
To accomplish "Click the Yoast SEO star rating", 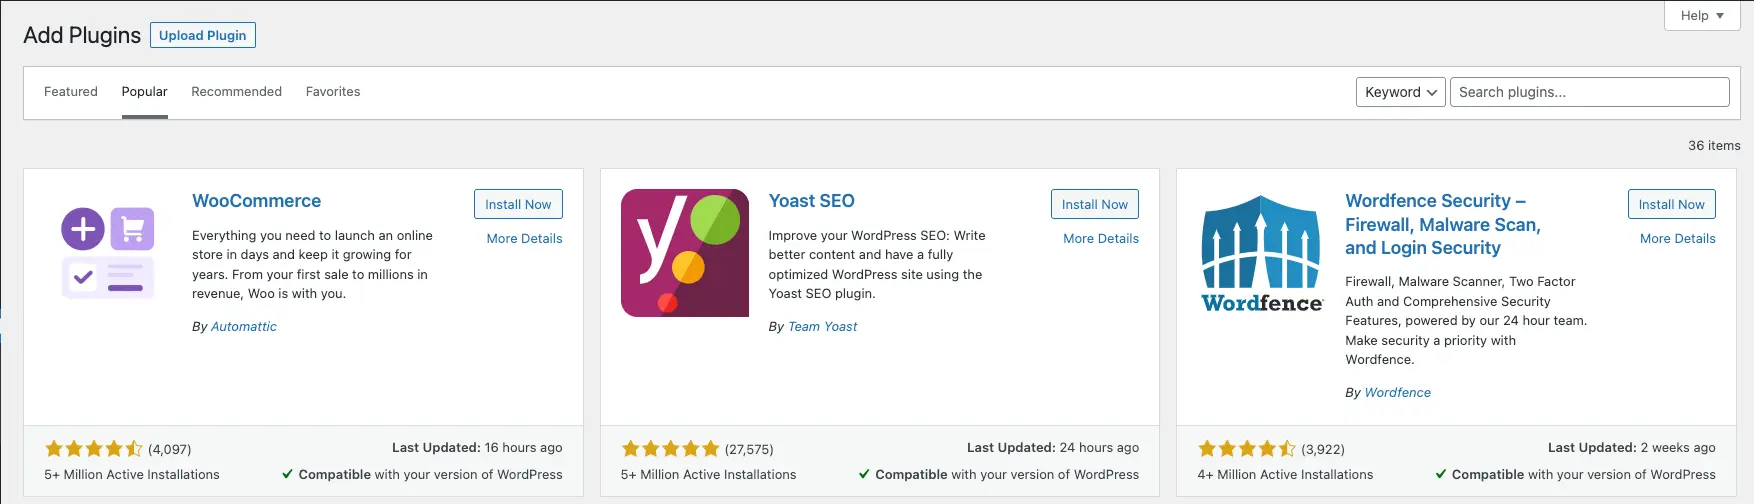I will coord(671,449).
